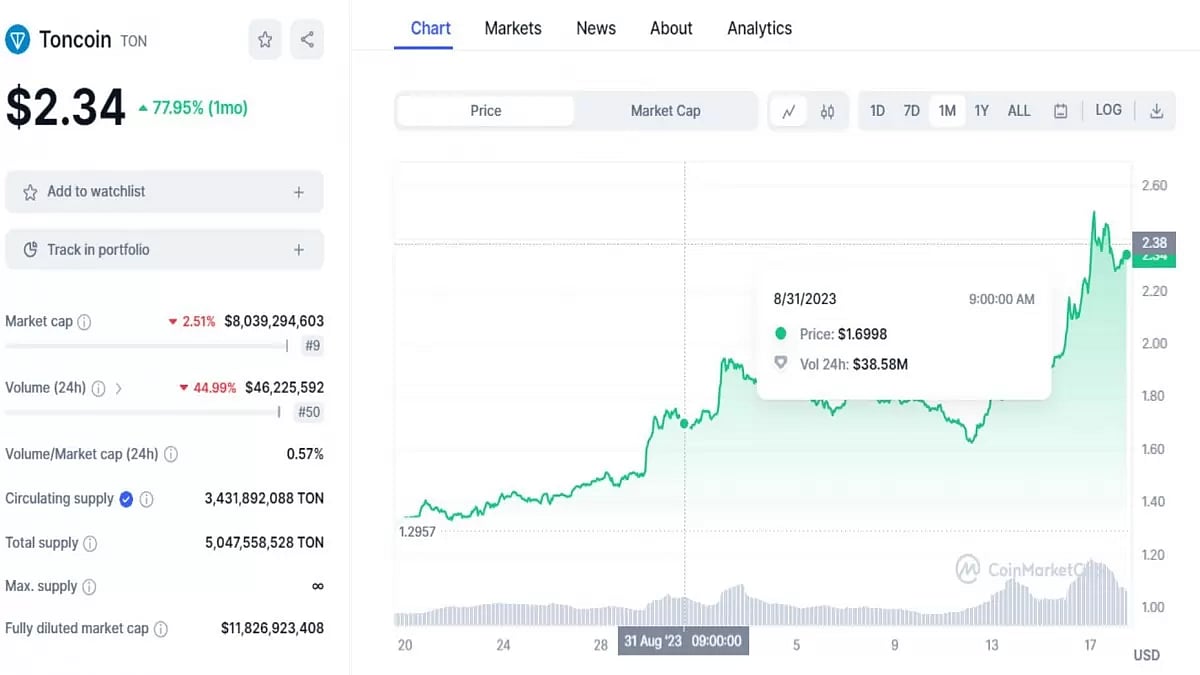Click the Market cap rank progress bar
Image resolution: width=1200 pixels, height=675 pixels.
pos(146,346)
